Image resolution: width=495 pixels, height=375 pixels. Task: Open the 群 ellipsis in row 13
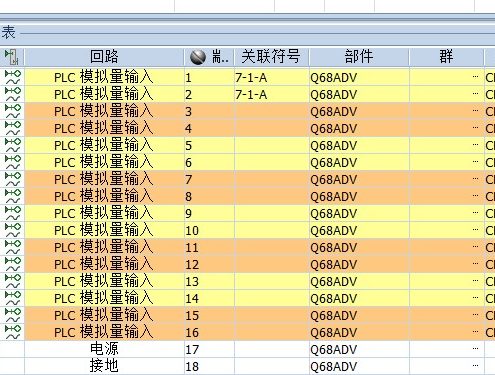[475, 281]
